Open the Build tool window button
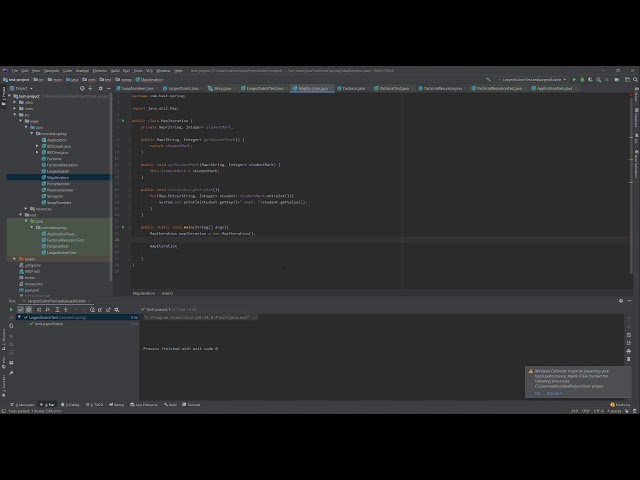640x480 pixels. pos(171,404)
